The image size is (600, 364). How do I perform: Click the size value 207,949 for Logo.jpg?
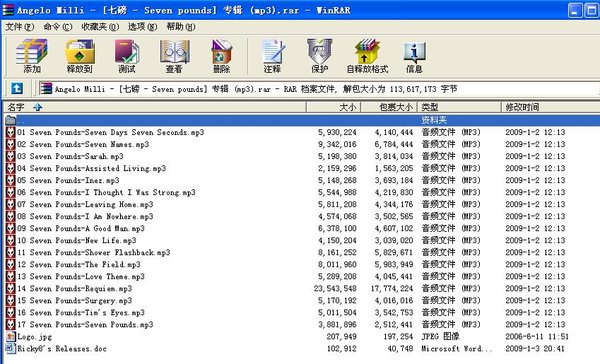coord(341,337)
